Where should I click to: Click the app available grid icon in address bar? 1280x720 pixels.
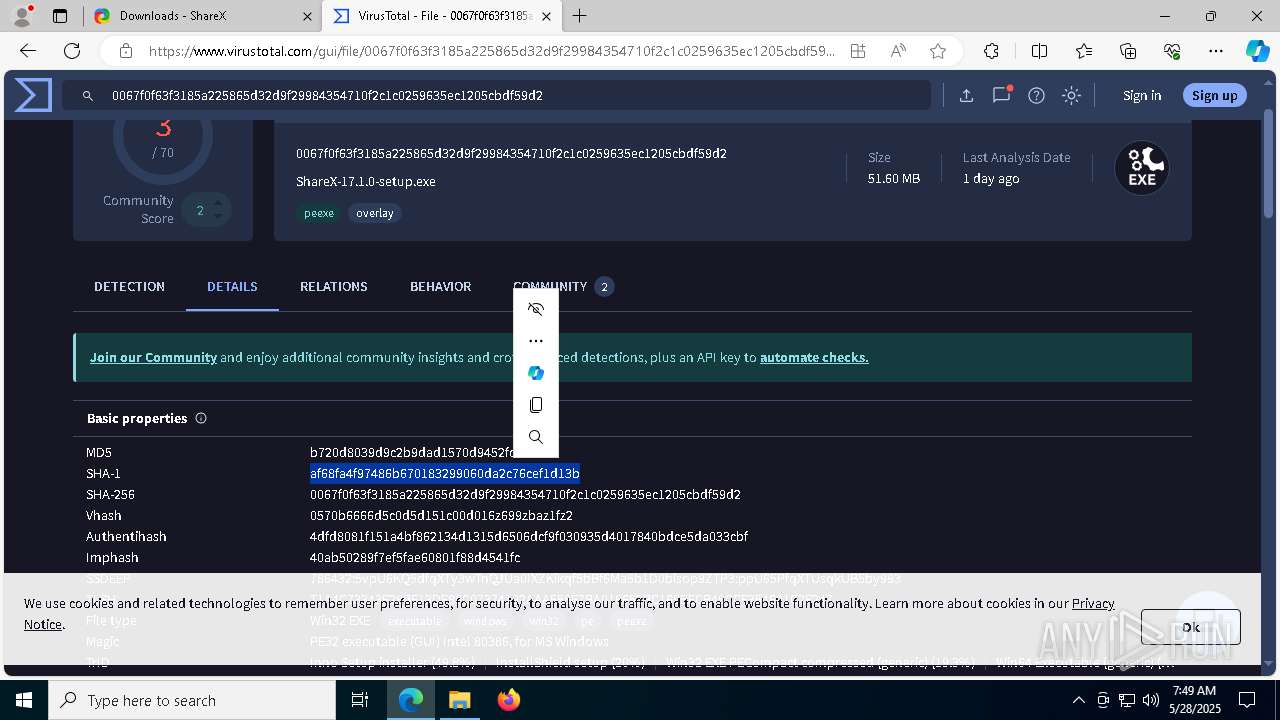tap(858, 51)
